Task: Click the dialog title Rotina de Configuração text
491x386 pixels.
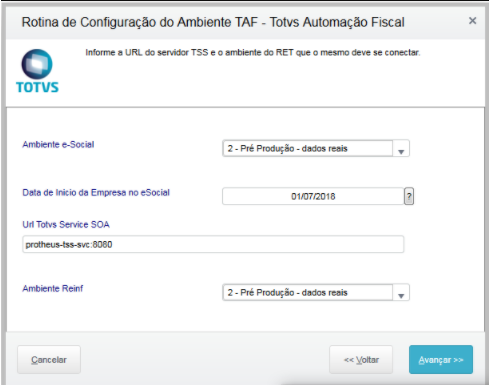Action: [213, 22]
